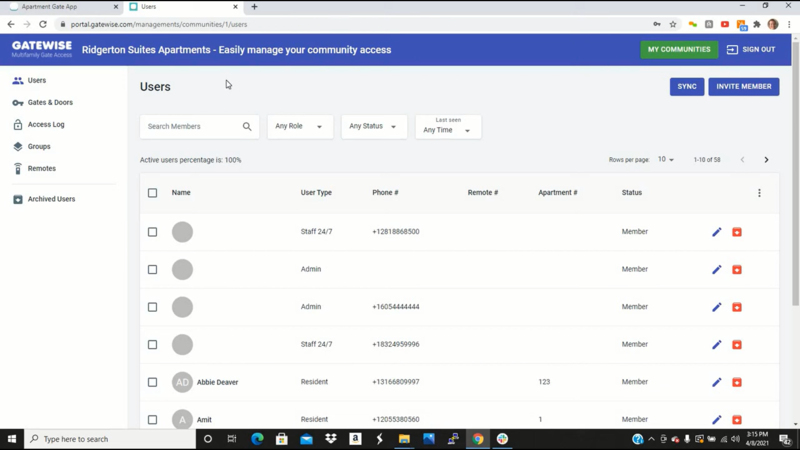Click the address bar URL

coord(159,24)
